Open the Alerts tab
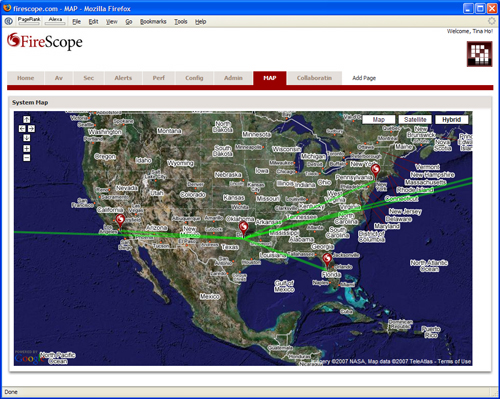The width and height of the screenshot is (500, 399). [123, 78]
